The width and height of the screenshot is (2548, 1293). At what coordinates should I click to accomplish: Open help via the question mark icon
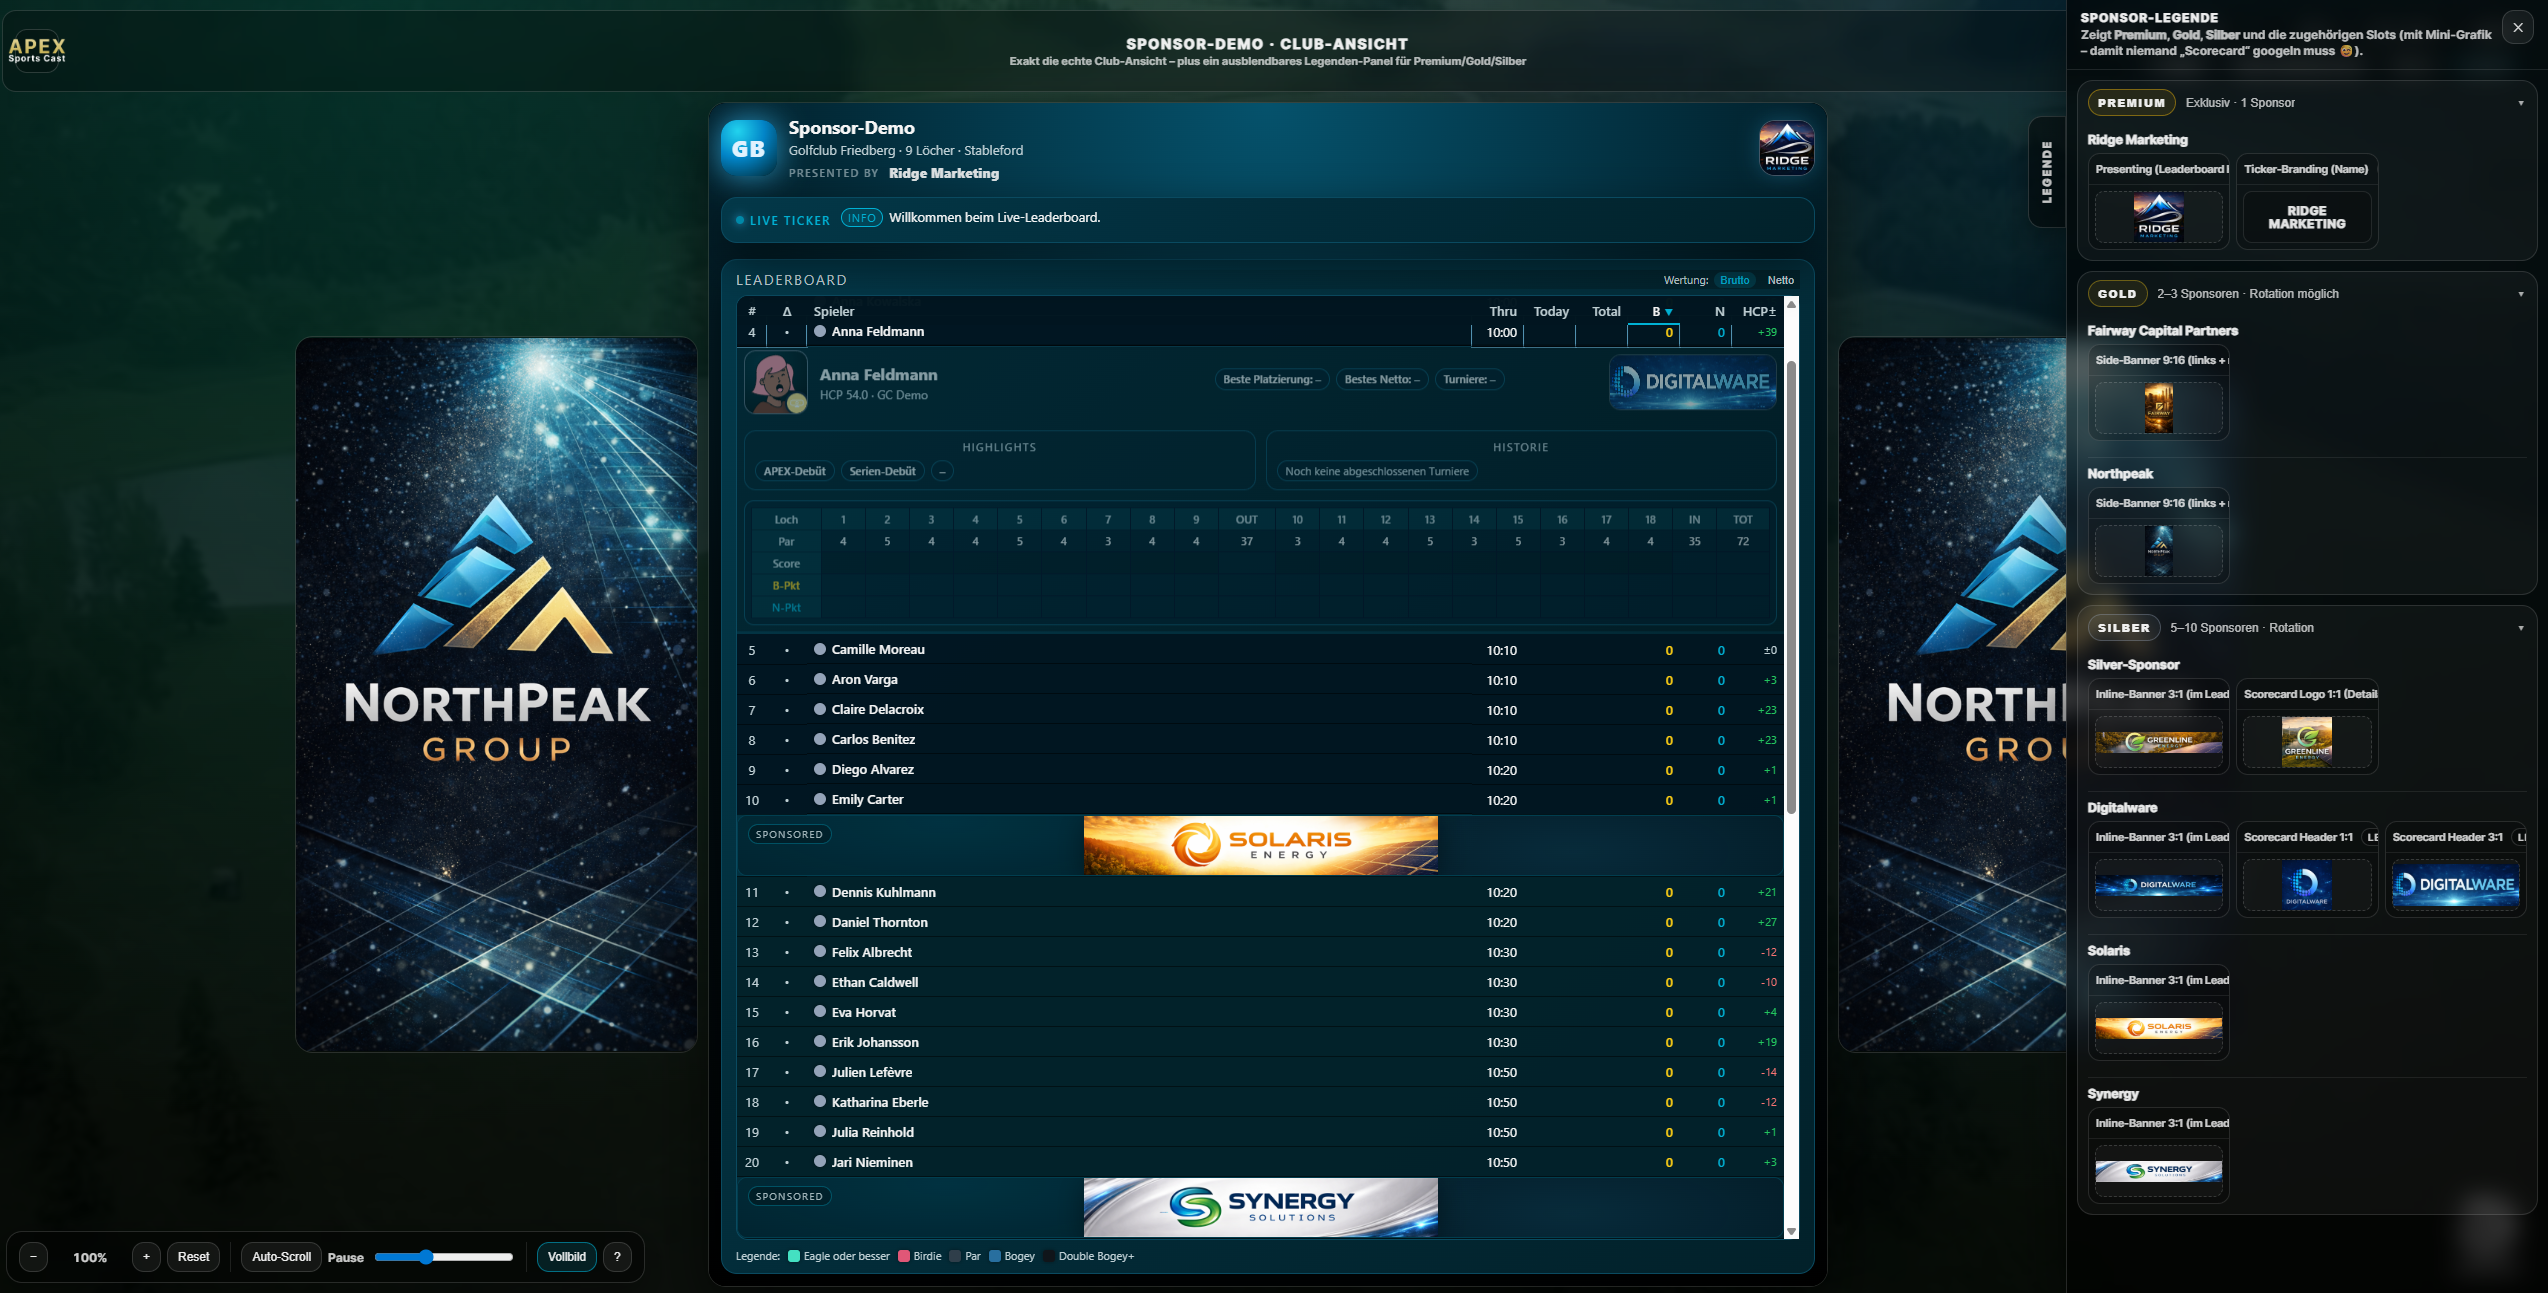coord(617,1257)
